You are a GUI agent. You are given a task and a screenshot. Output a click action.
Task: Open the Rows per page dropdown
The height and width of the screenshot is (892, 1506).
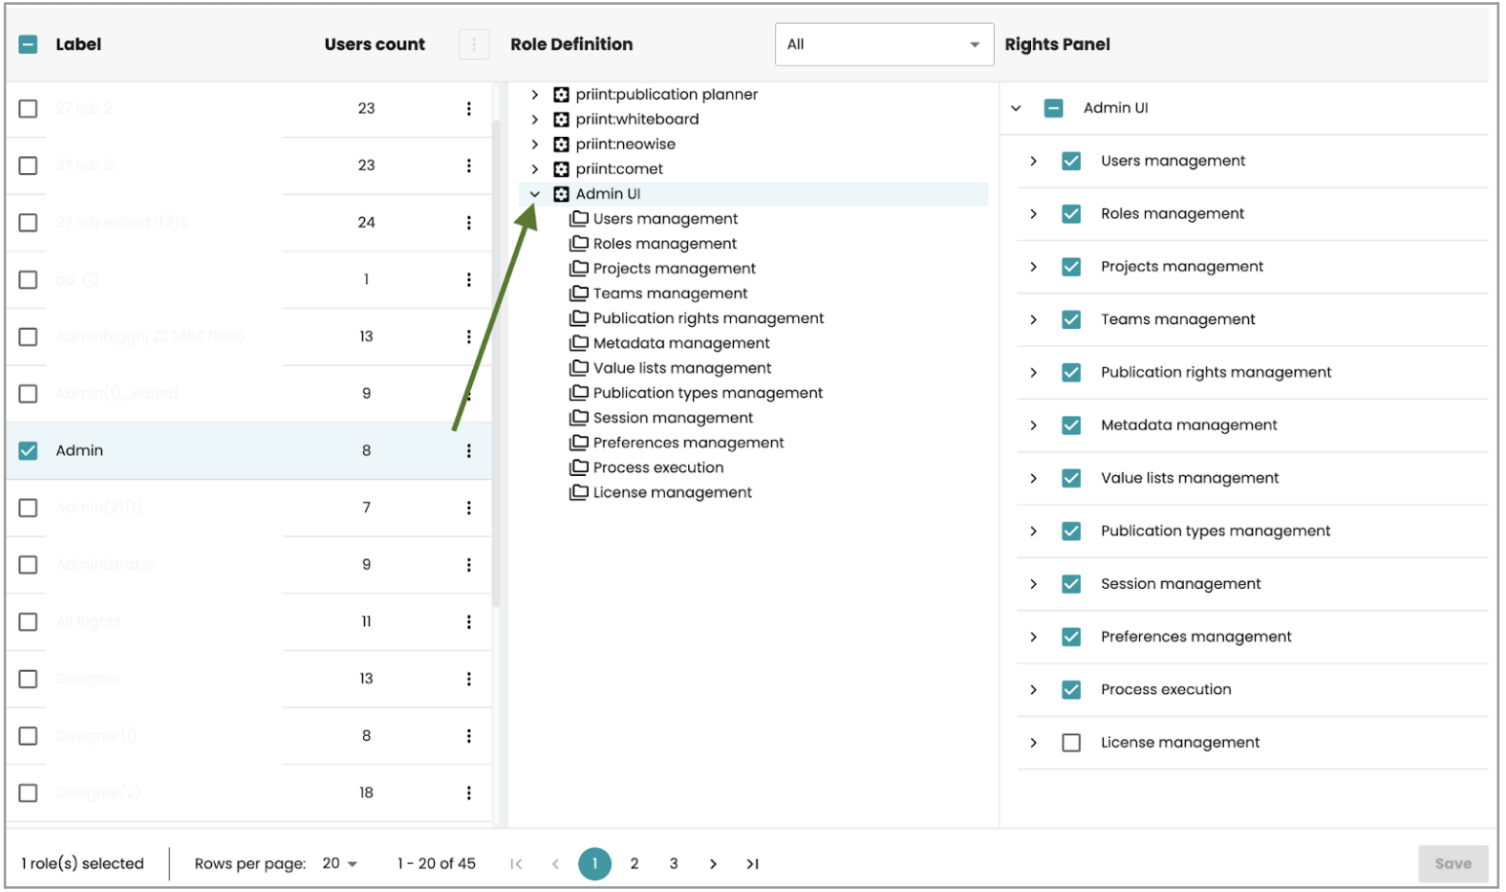[x=340, y=864]
